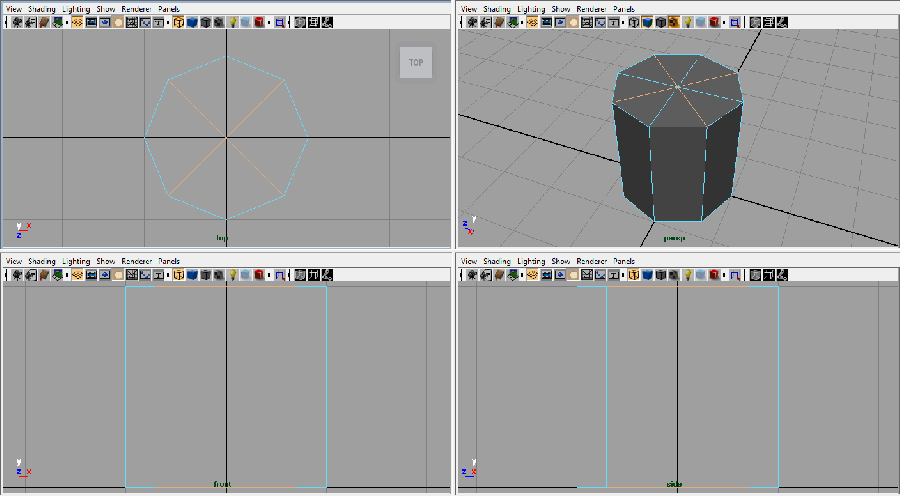Viewport: 900px width, 496px height.
Task: Toggle Isolate Select icon in top viewport
Action: click(280, 22)
